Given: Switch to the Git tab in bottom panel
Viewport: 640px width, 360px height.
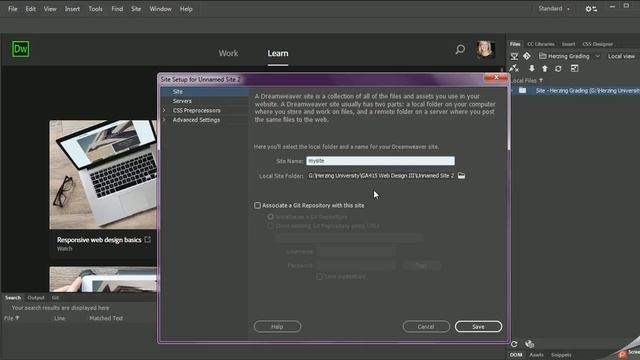Looking at the screenshot, I should 55,298.
